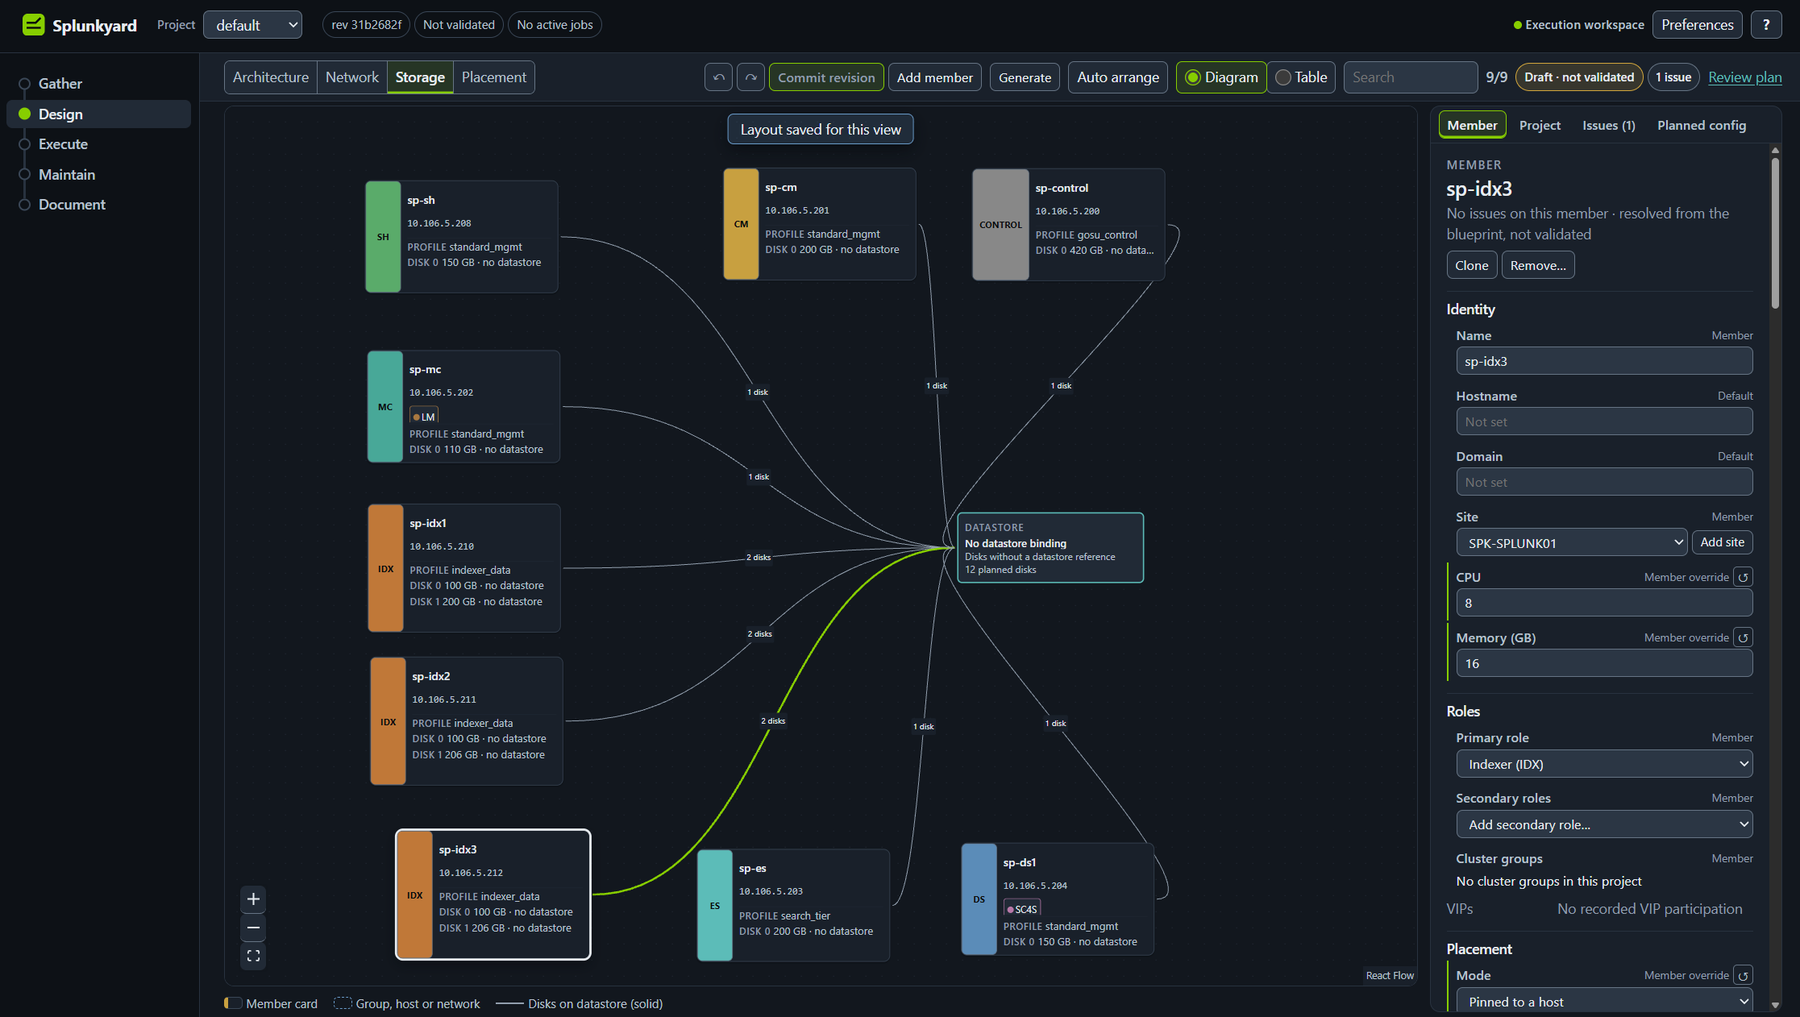Click Commit revision
Screen dimensions: 1800x1017
click(826, 77)
